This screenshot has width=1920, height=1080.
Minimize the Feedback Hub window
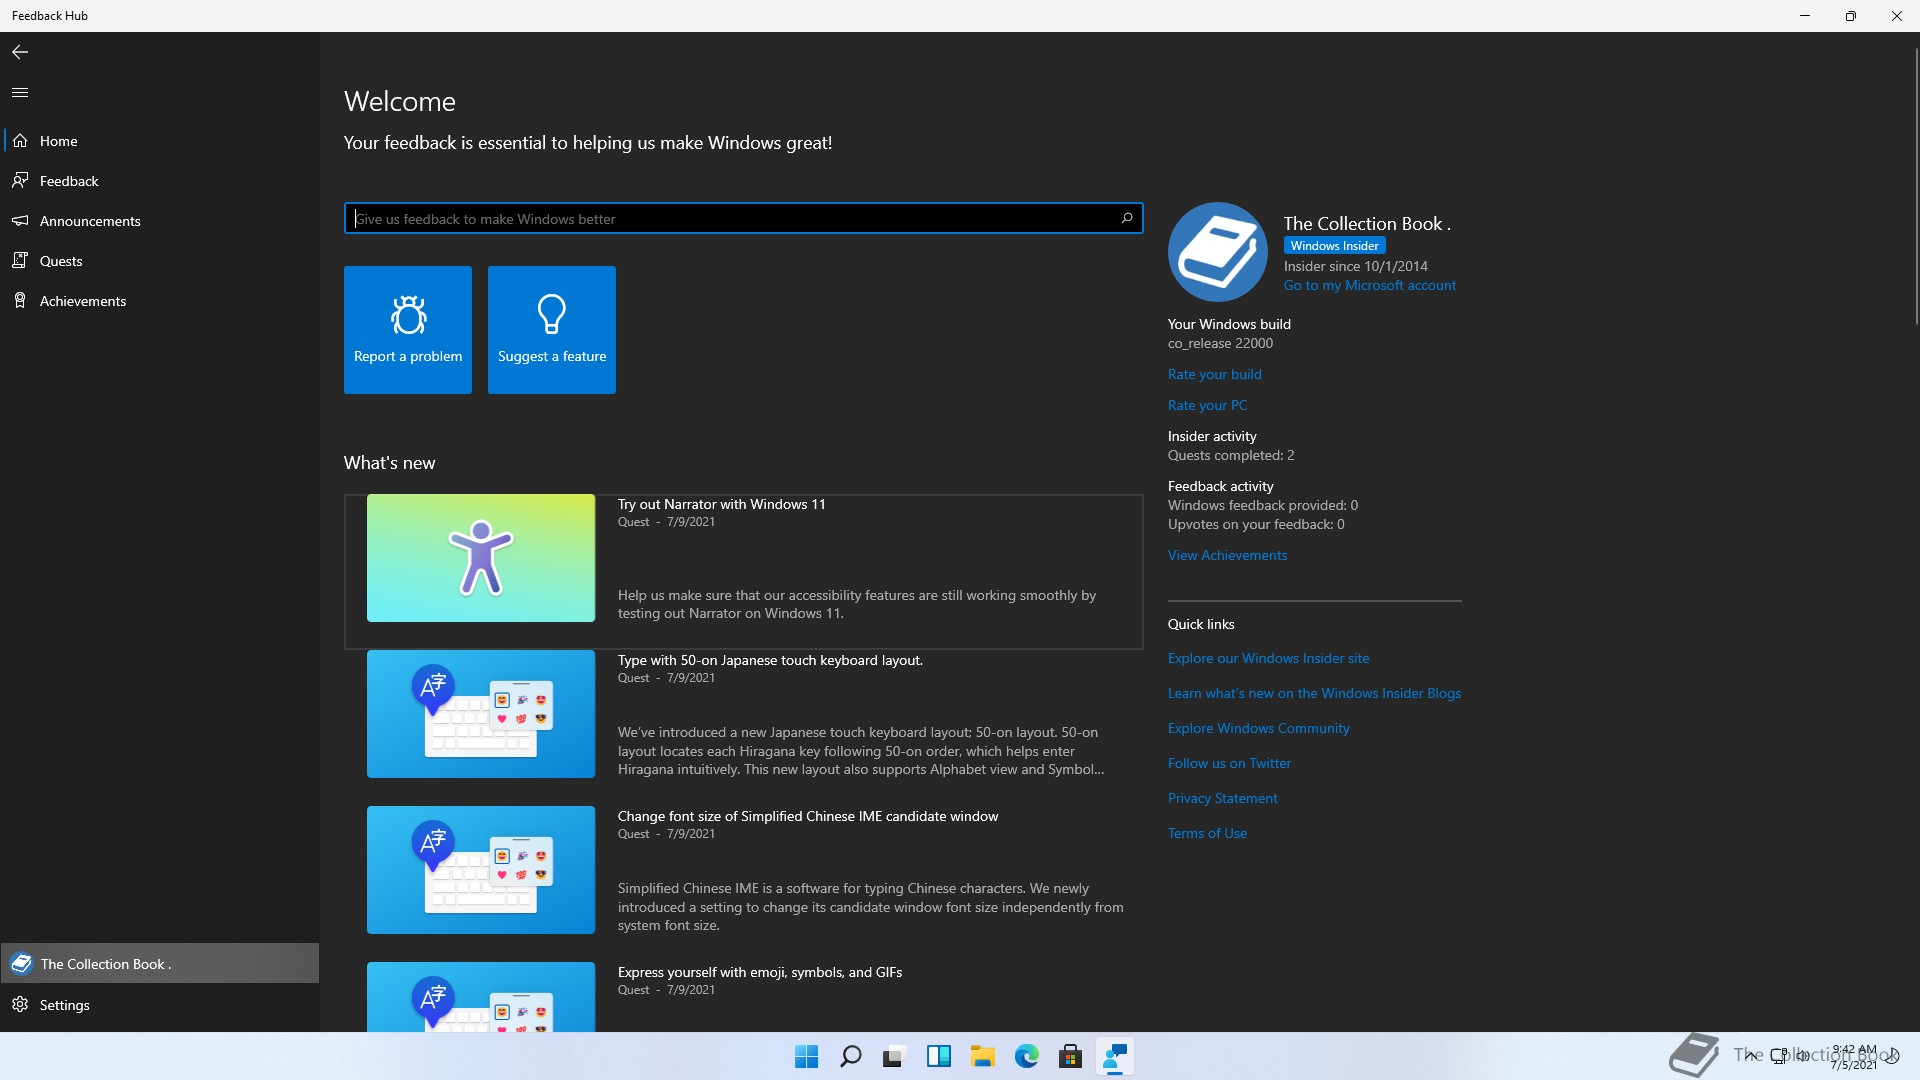click(x=1805, y=16)
